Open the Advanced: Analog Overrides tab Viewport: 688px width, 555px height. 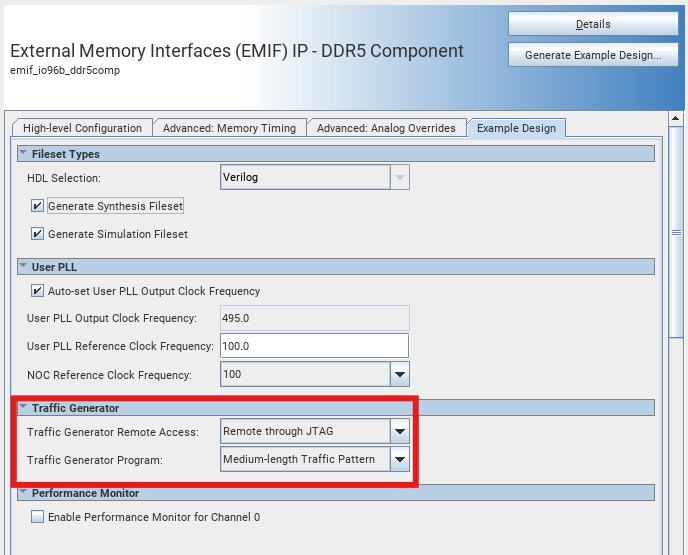click(386, 128)
